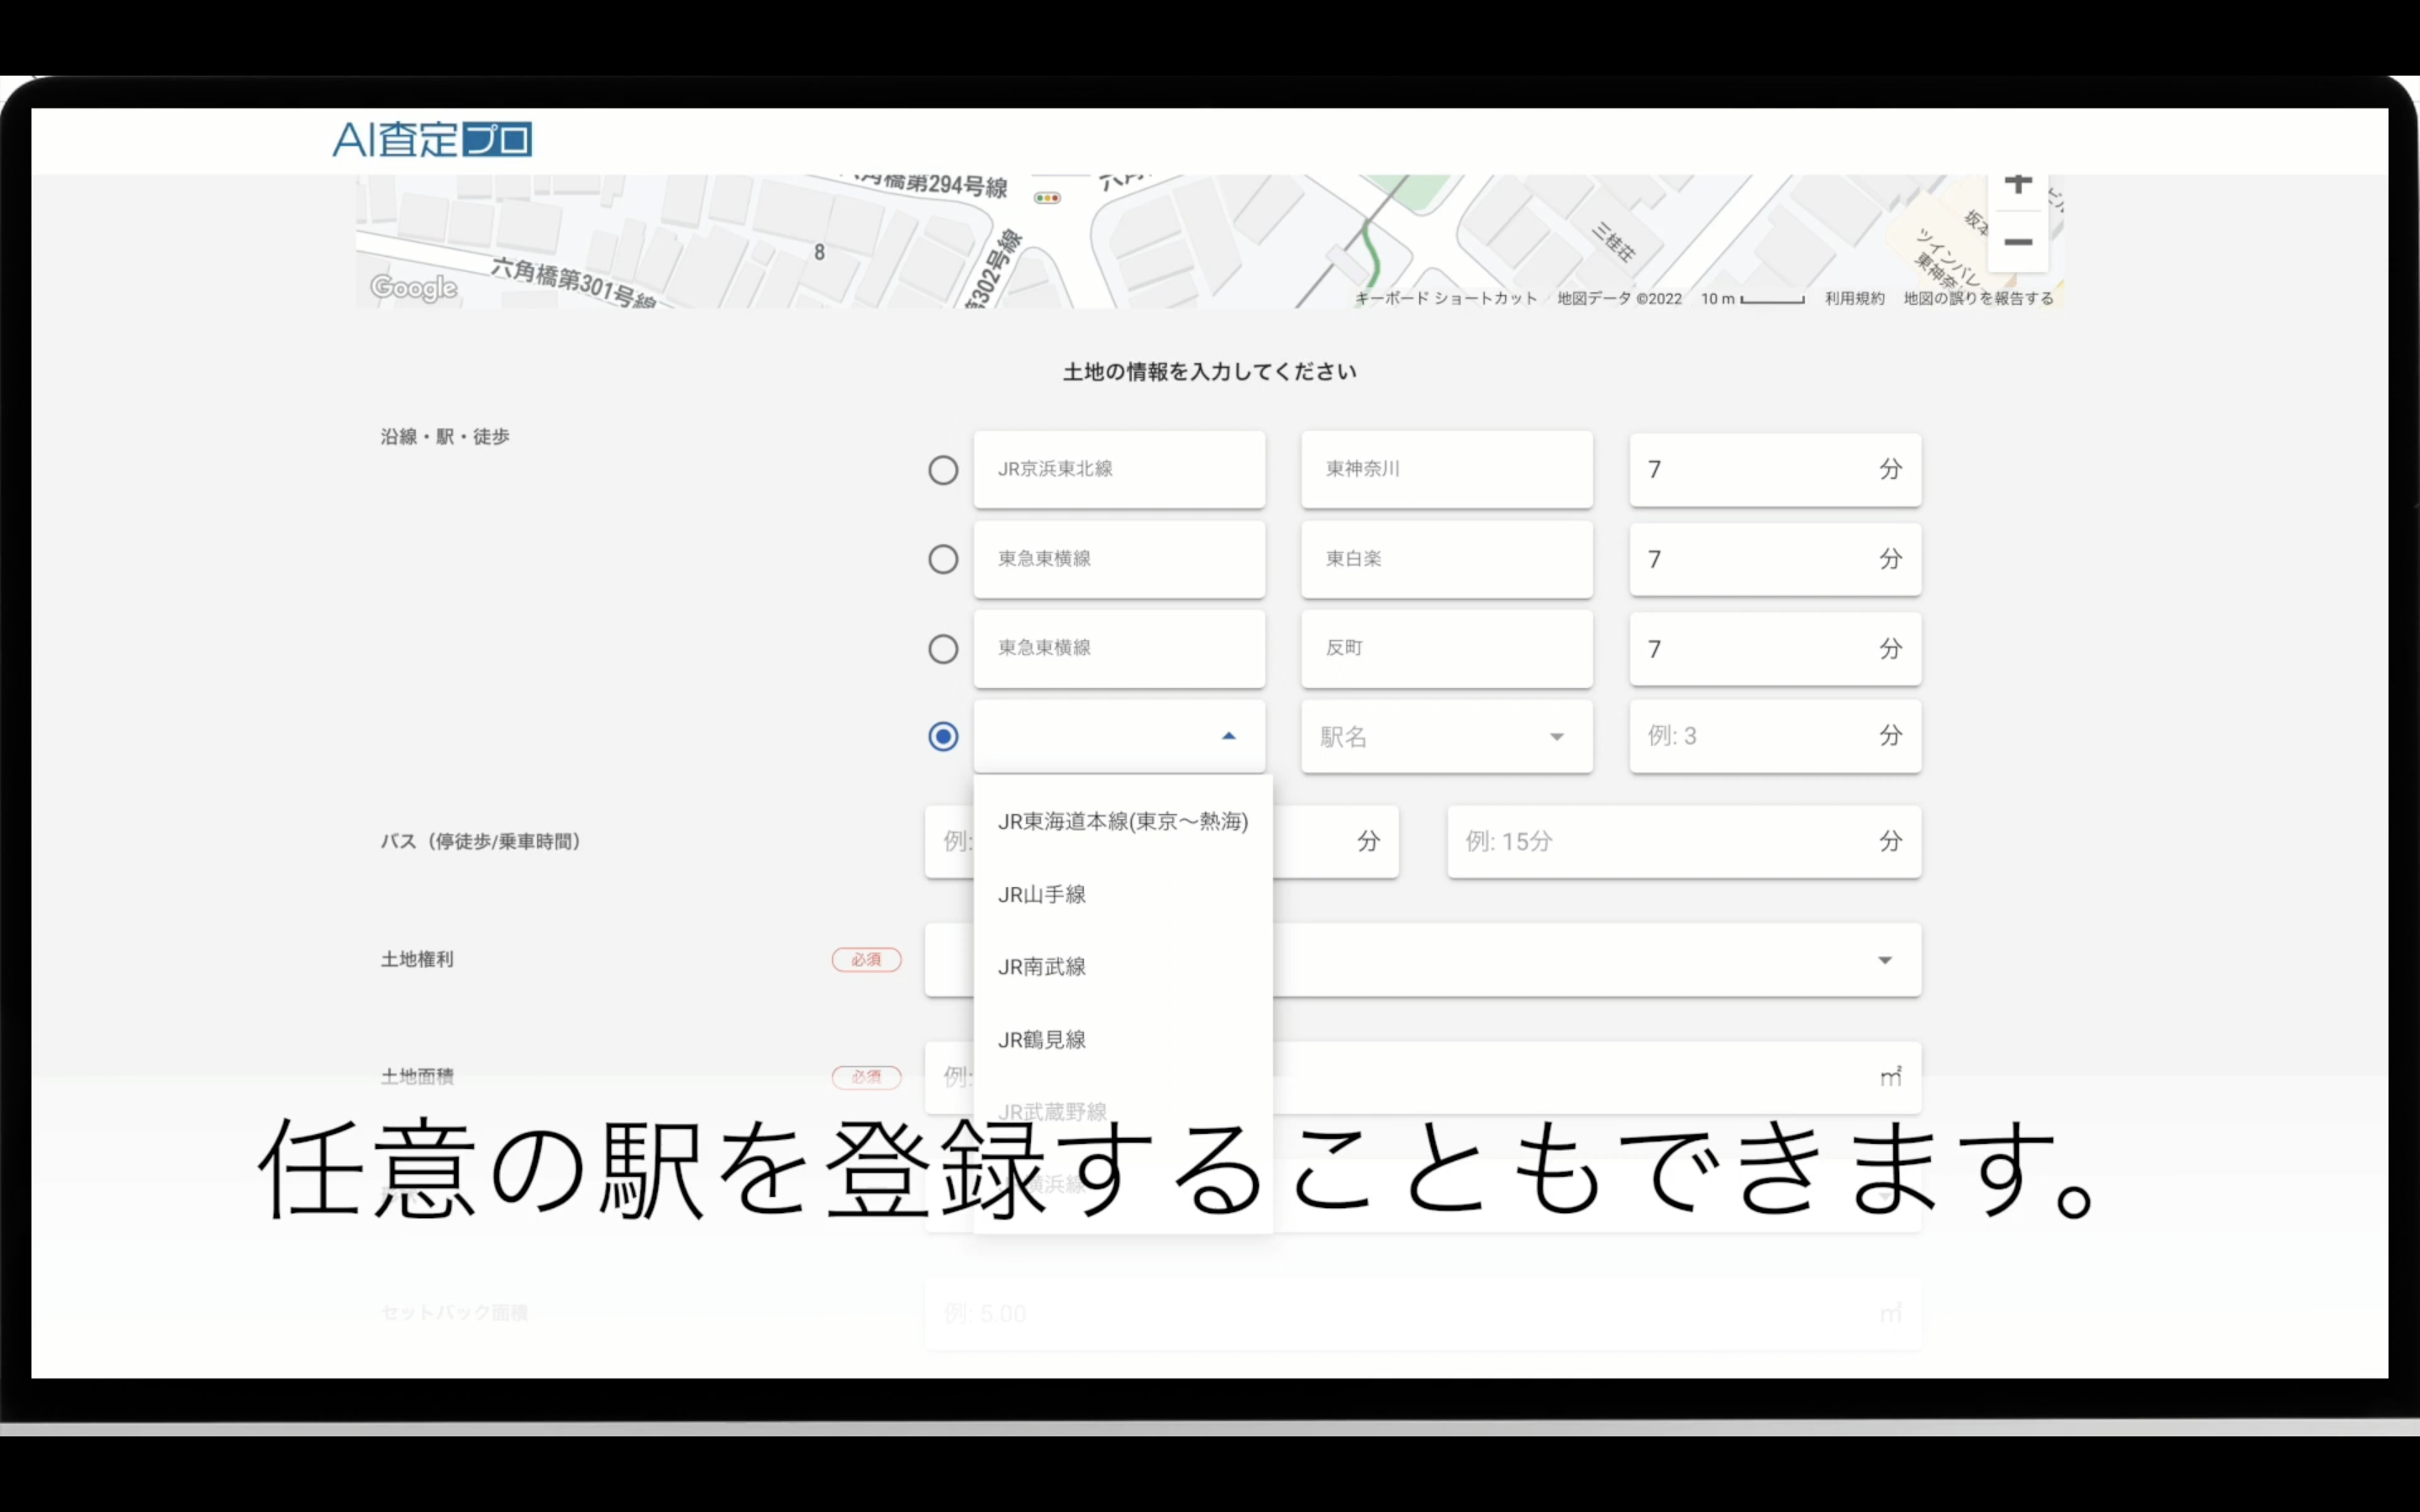
Task: Select the 東白楽 row radio button
Action: 943,559
